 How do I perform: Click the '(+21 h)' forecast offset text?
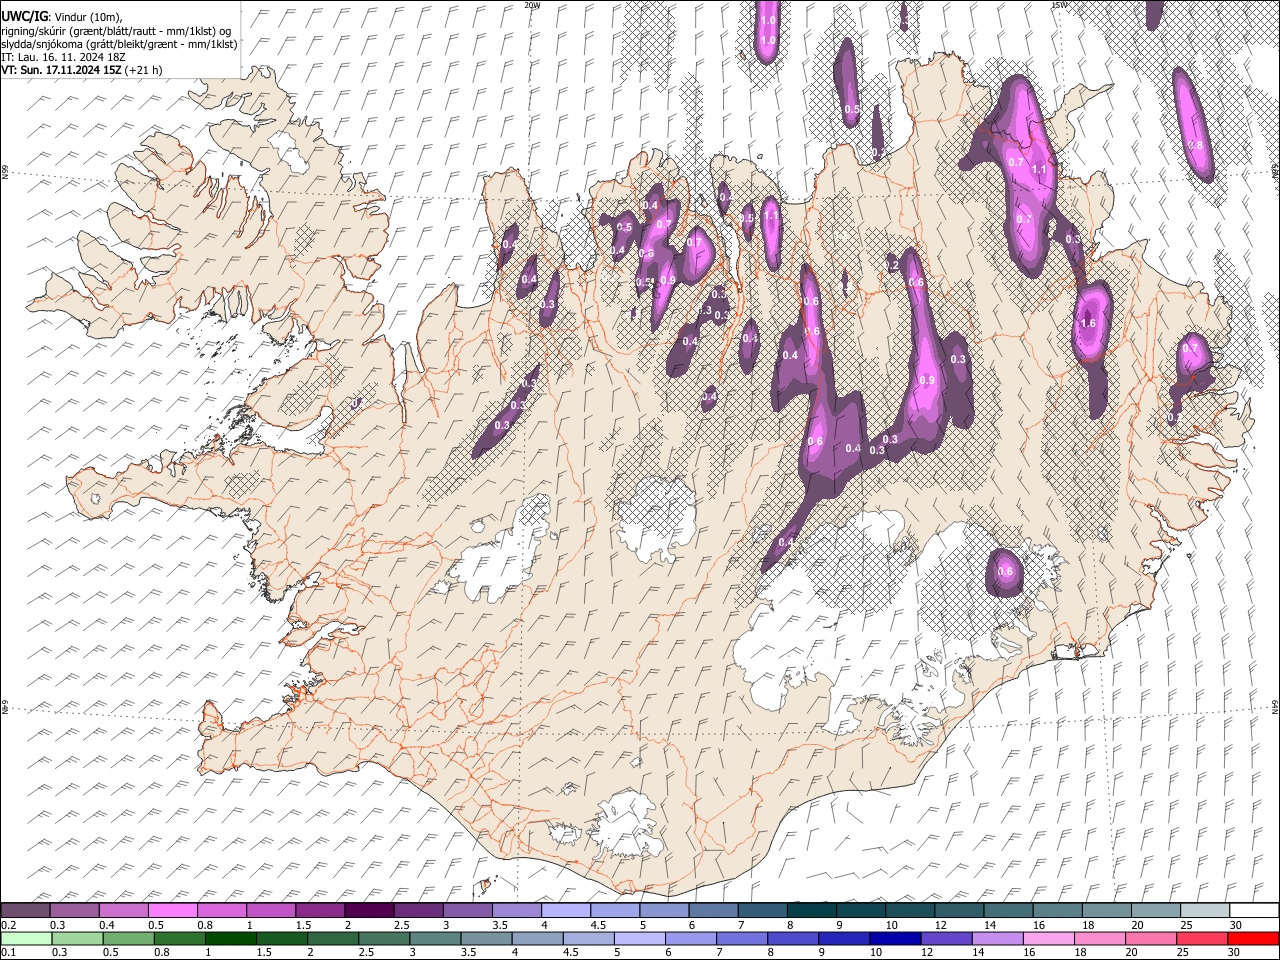tap(144, 70)
